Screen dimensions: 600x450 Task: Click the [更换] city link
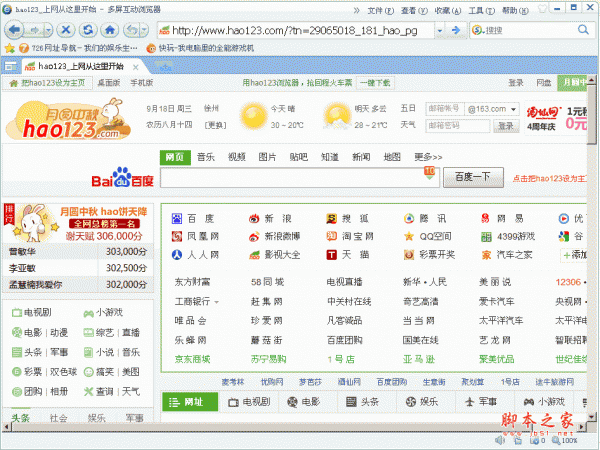coord(215,125)
